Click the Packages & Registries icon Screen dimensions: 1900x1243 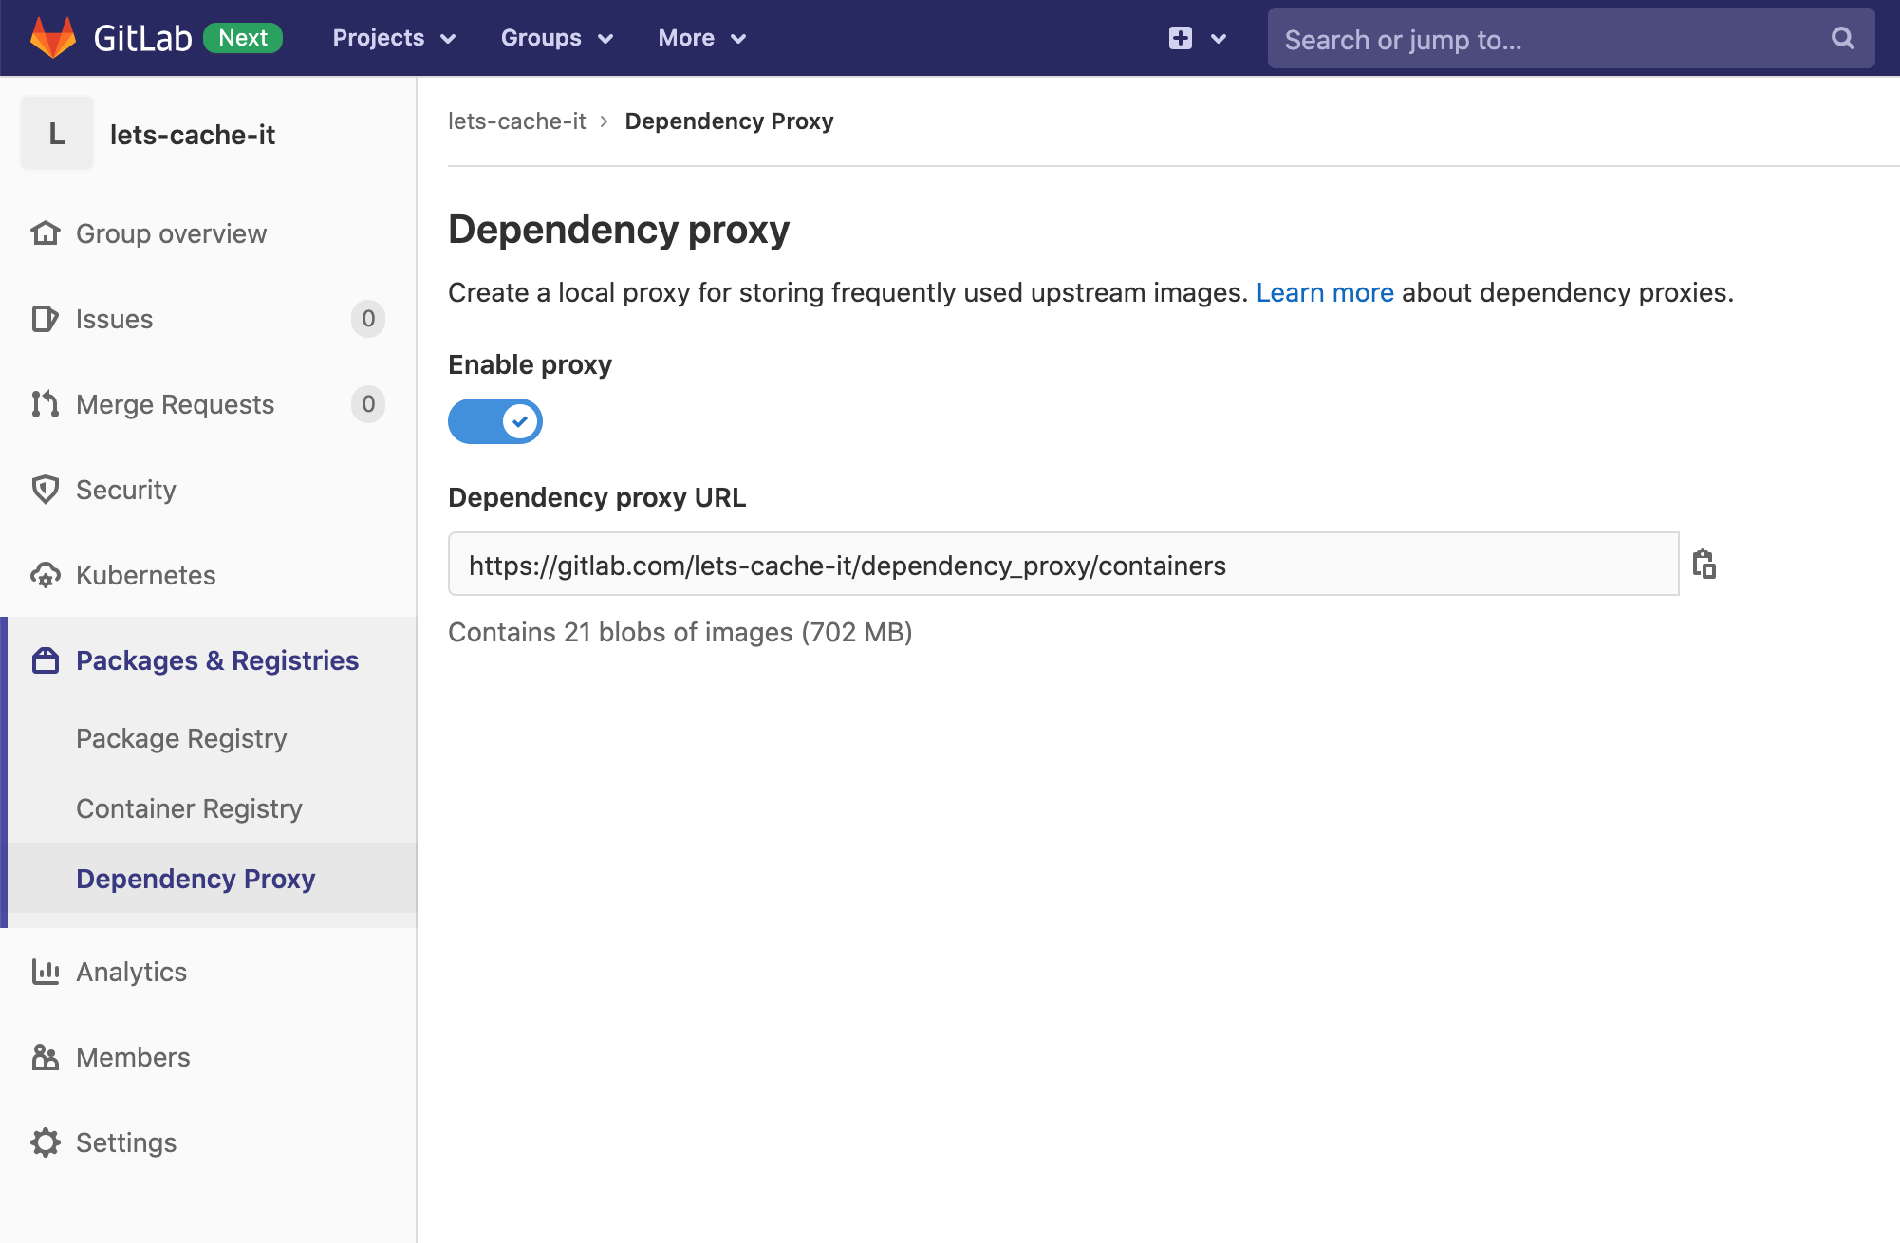[44, 660]
